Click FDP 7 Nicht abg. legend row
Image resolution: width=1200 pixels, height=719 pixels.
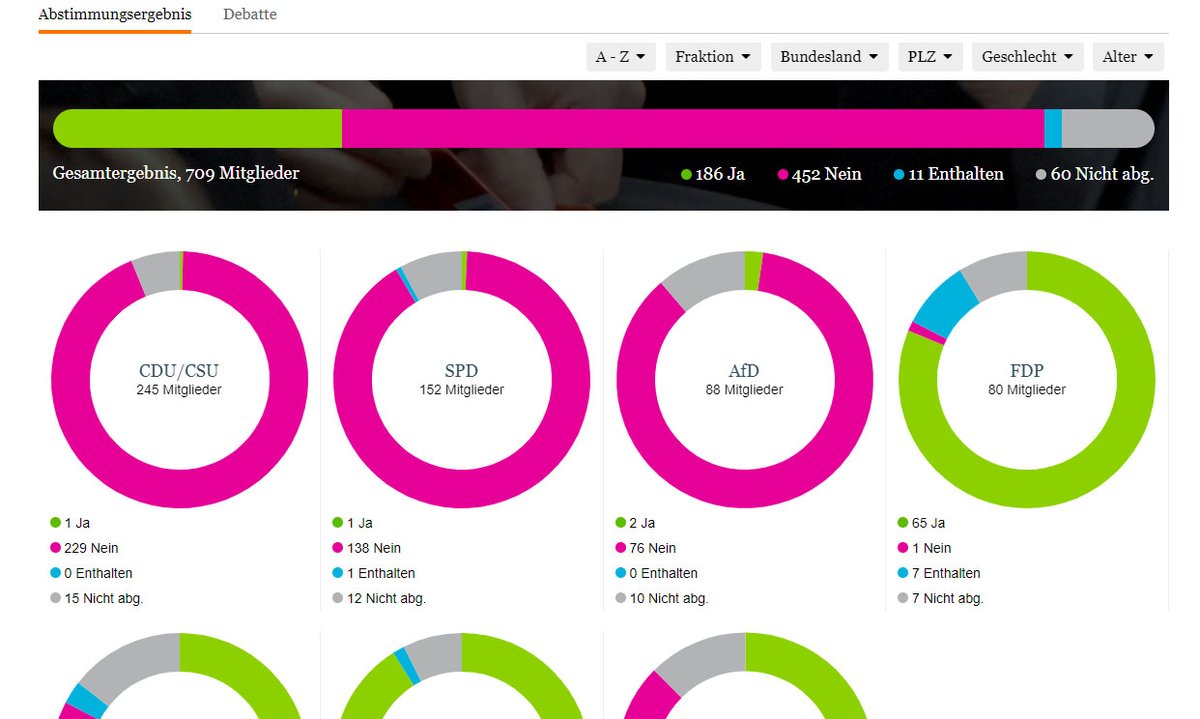(942, 598)
